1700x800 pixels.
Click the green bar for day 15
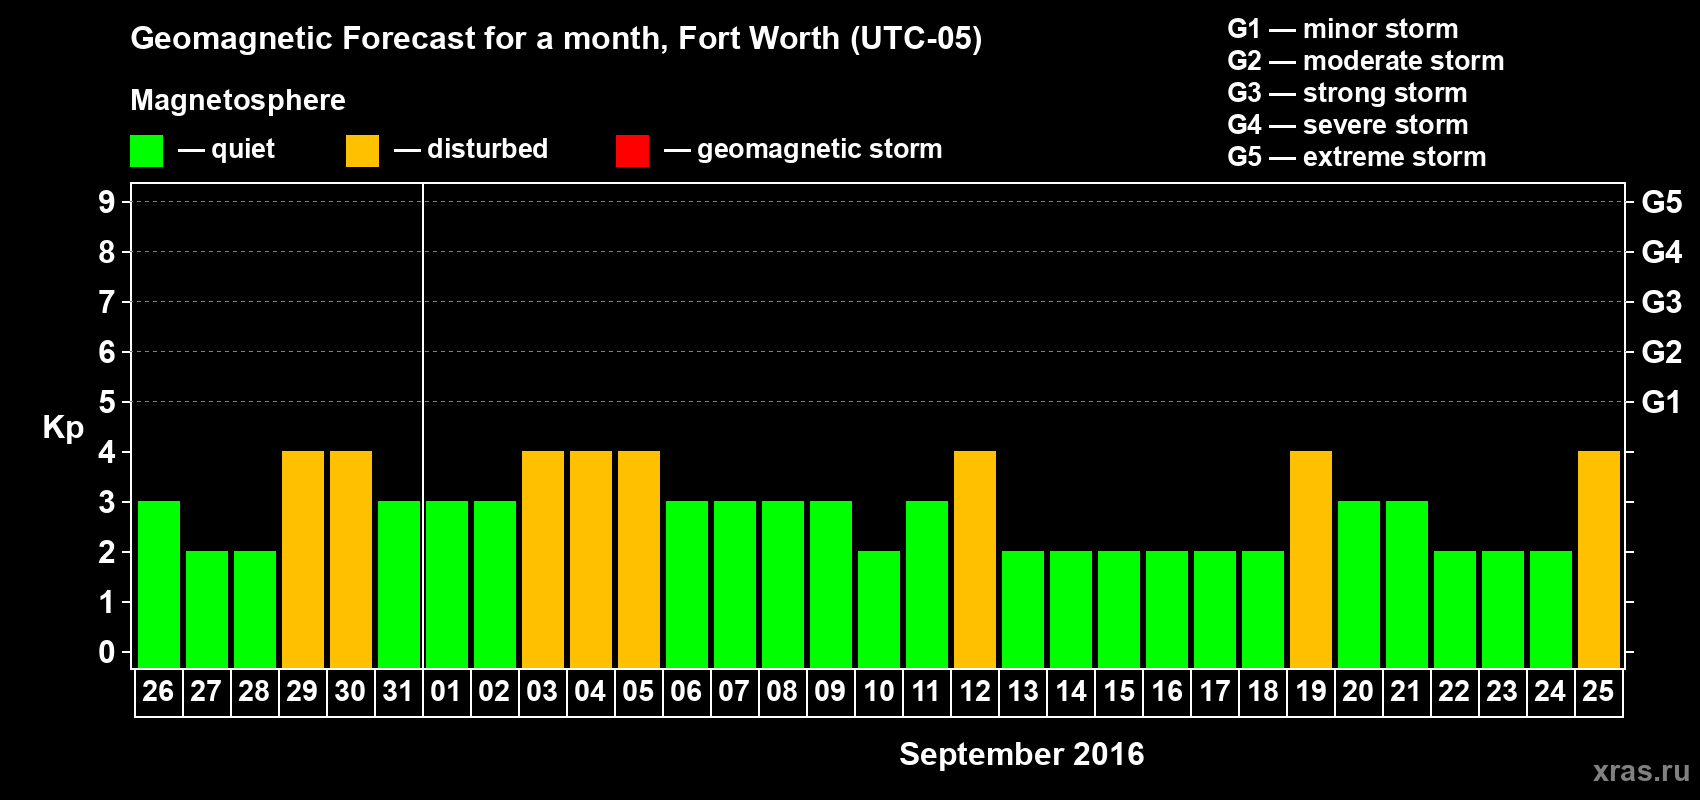pos(1119,609)
